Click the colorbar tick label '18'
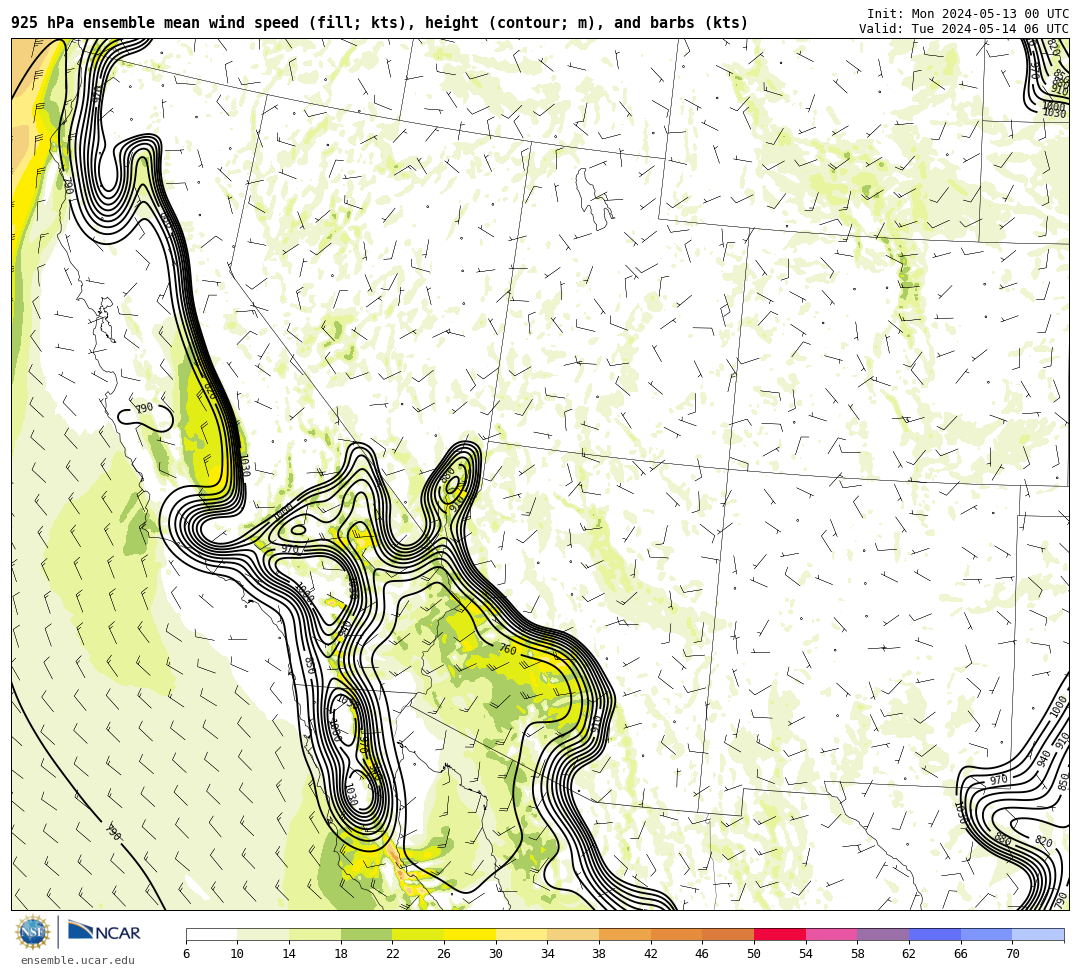 [x=341, y=954]
